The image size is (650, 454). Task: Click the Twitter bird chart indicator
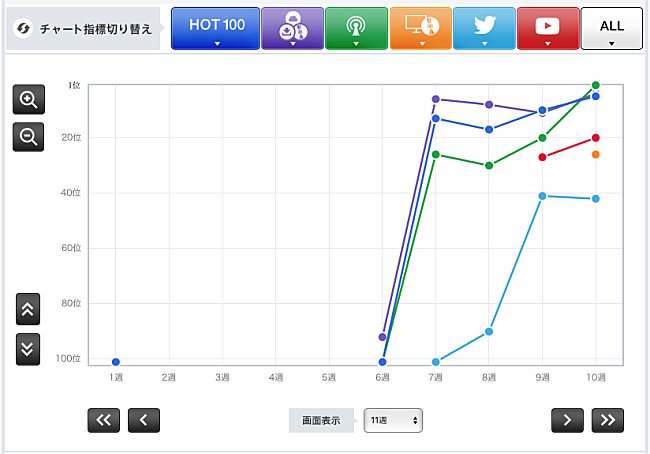(484, 28)
